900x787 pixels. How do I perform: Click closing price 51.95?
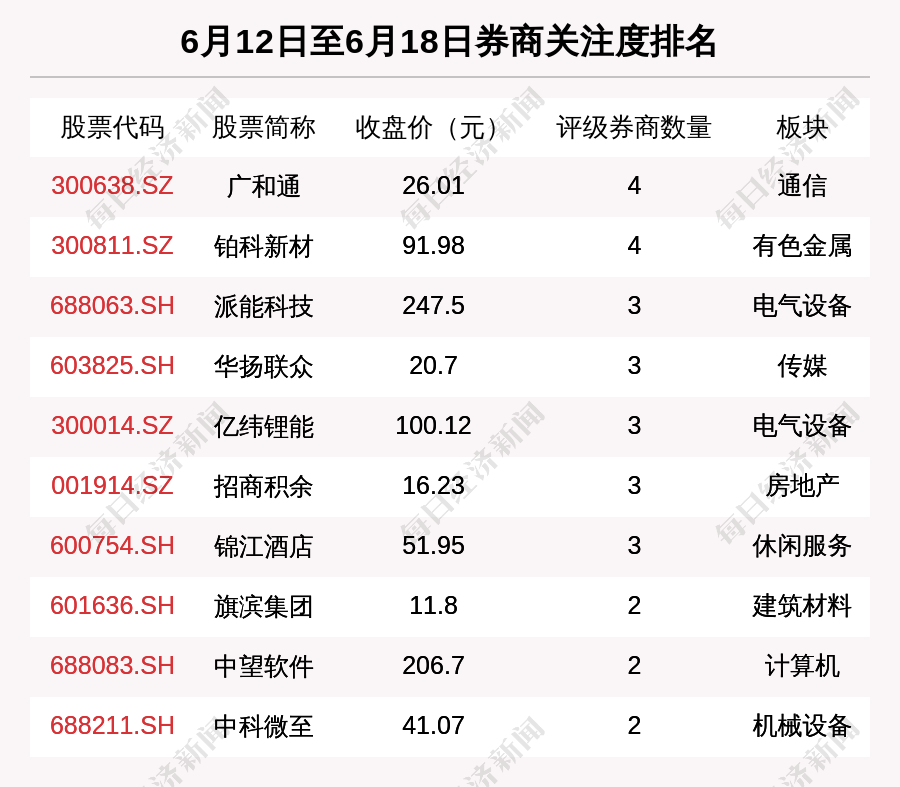pos(433,545)
